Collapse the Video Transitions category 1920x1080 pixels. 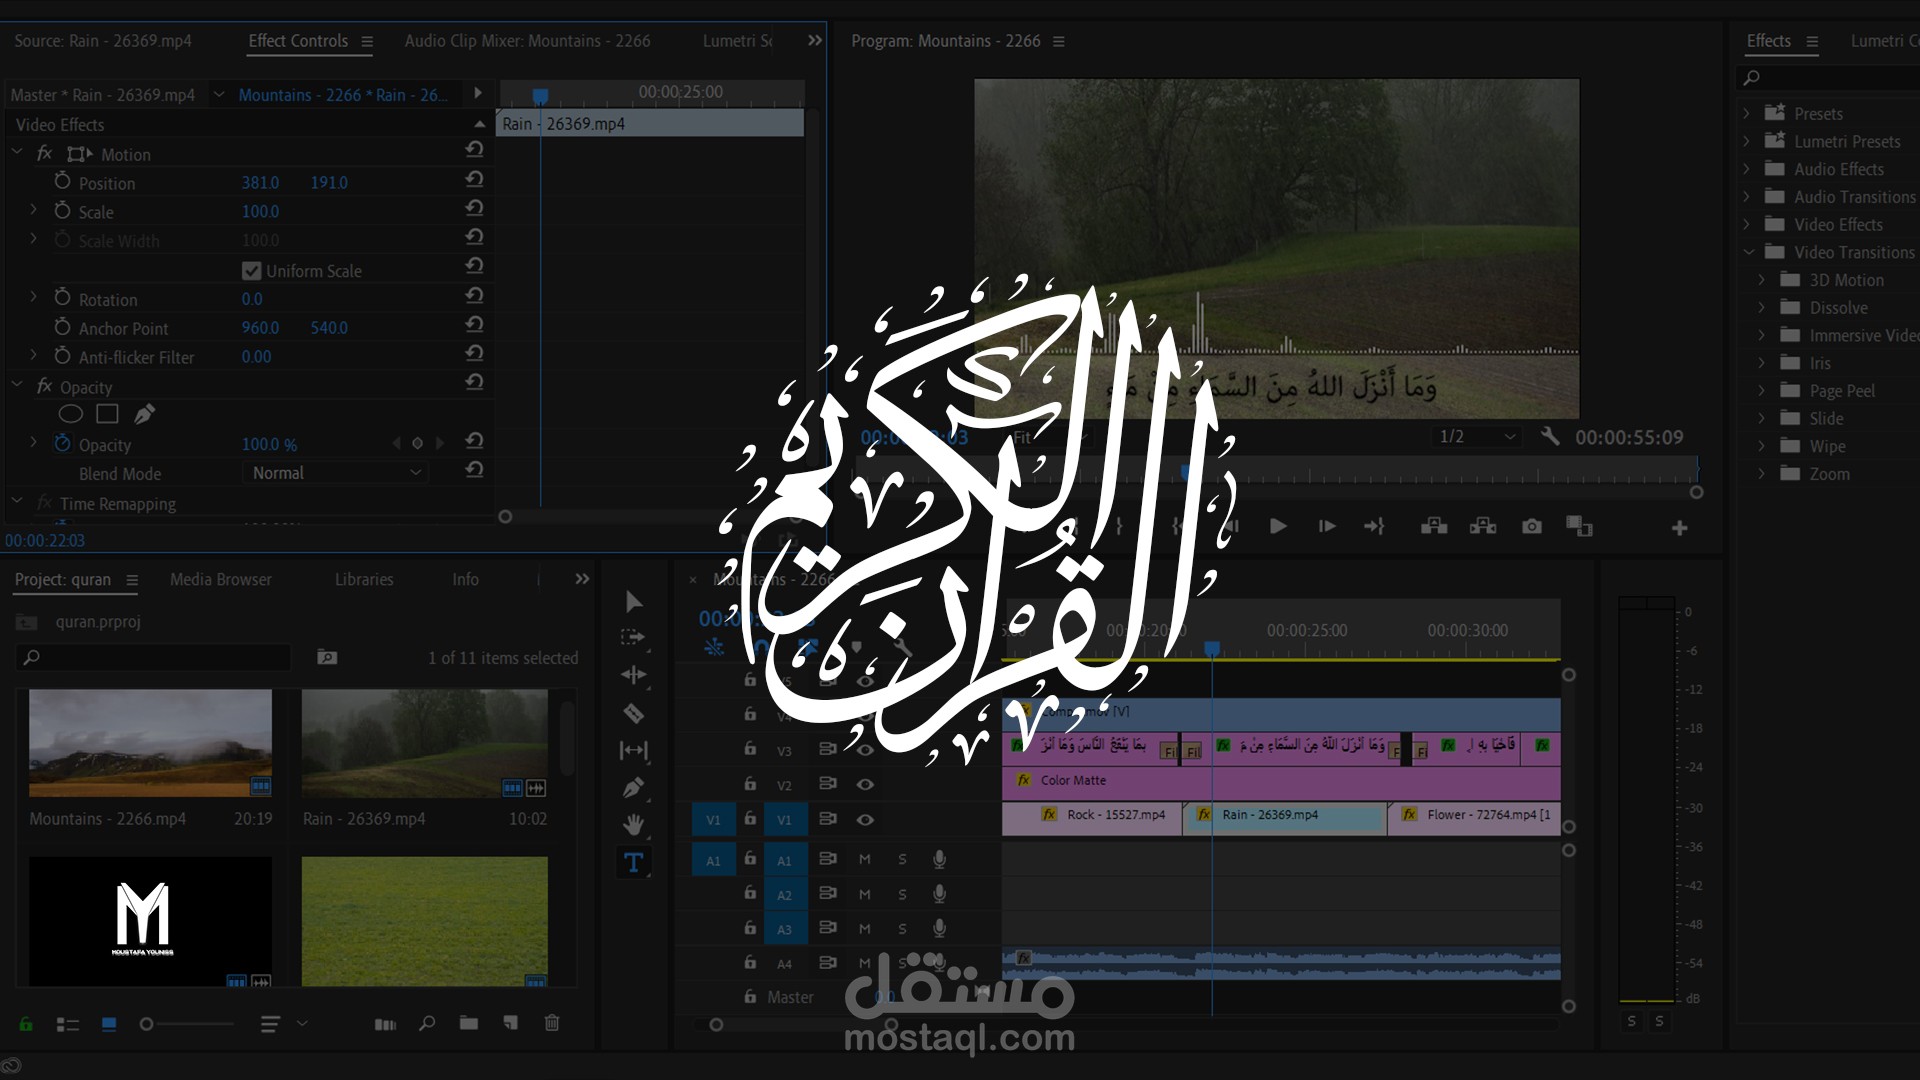click(1749, 252)
